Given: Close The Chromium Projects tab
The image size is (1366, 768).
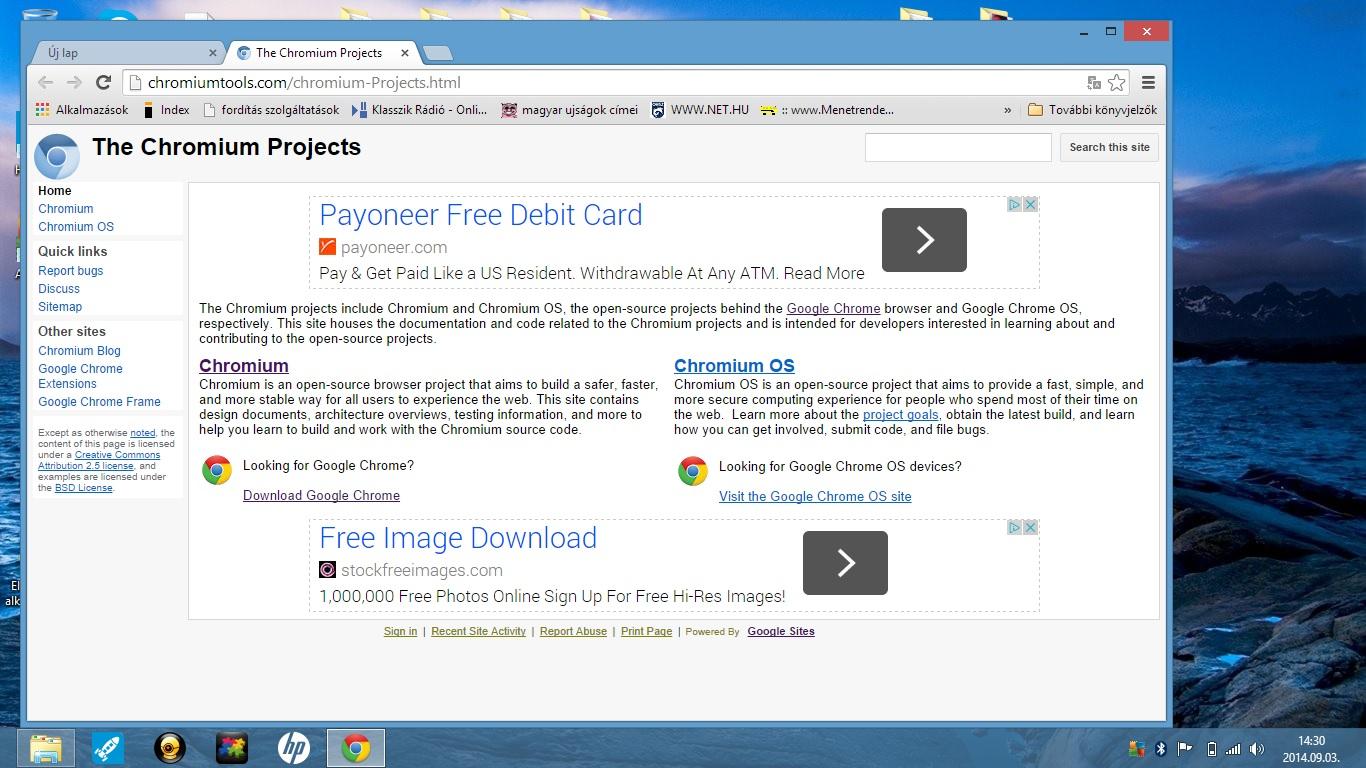Looking at the screenshot, I should tap(405, 53).
